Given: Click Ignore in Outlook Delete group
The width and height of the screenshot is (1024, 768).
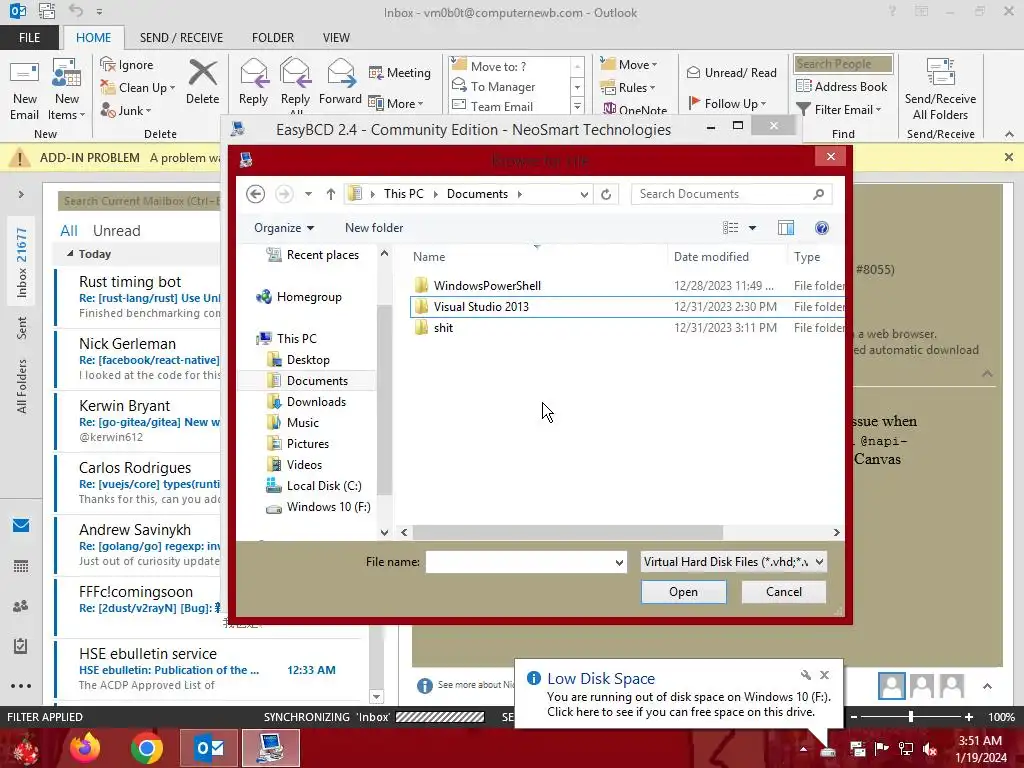Looking at the screenshot, I should coord(127,65).
